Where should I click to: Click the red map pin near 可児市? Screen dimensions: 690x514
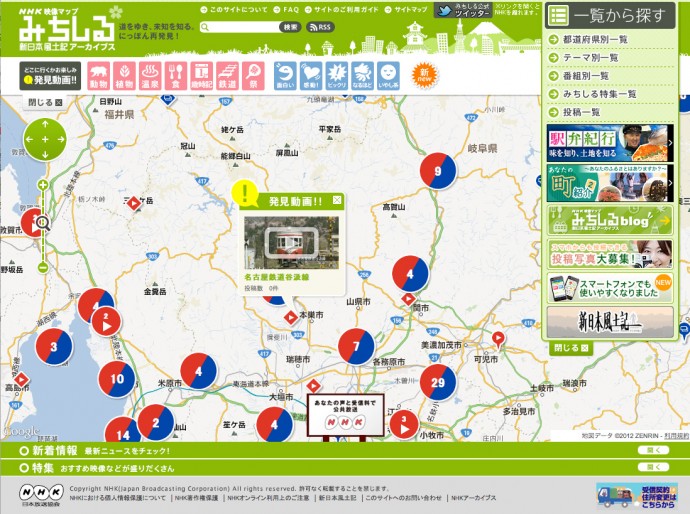(x=498, y=339)
